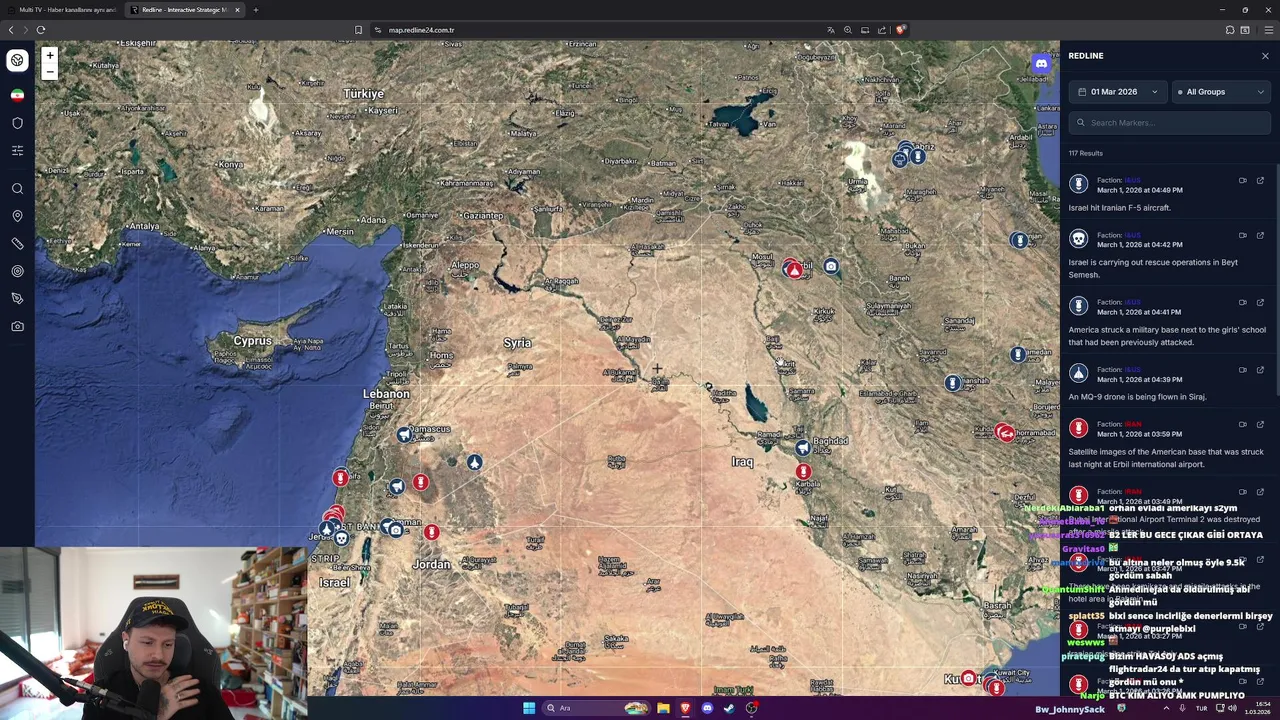Open the All Groups filter dropdown
The height and width of the screenshot is (720, 1280).
(x=1221, y=92)
